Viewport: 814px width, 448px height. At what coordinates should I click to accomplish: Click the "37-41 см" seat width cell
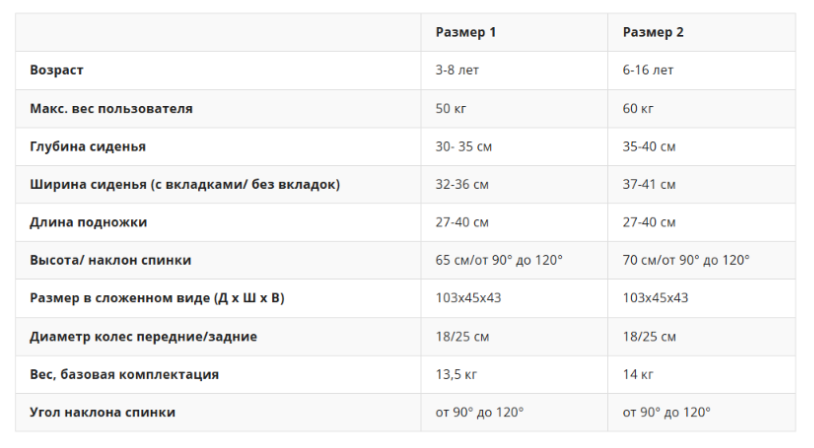(x=649, y=184)
